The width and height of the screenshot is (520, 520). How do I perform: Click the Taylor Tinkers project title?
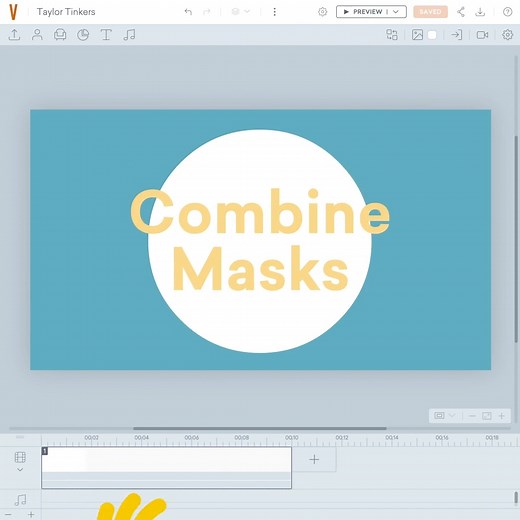66,12
